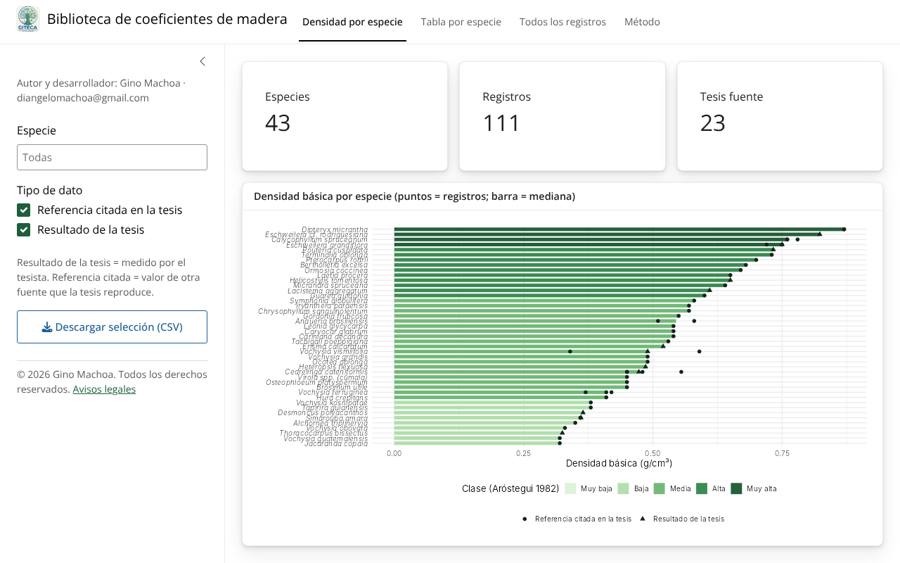900x563 pixels.
Task: Click the Registros 111 card
Action: click(x=562, y=116)
